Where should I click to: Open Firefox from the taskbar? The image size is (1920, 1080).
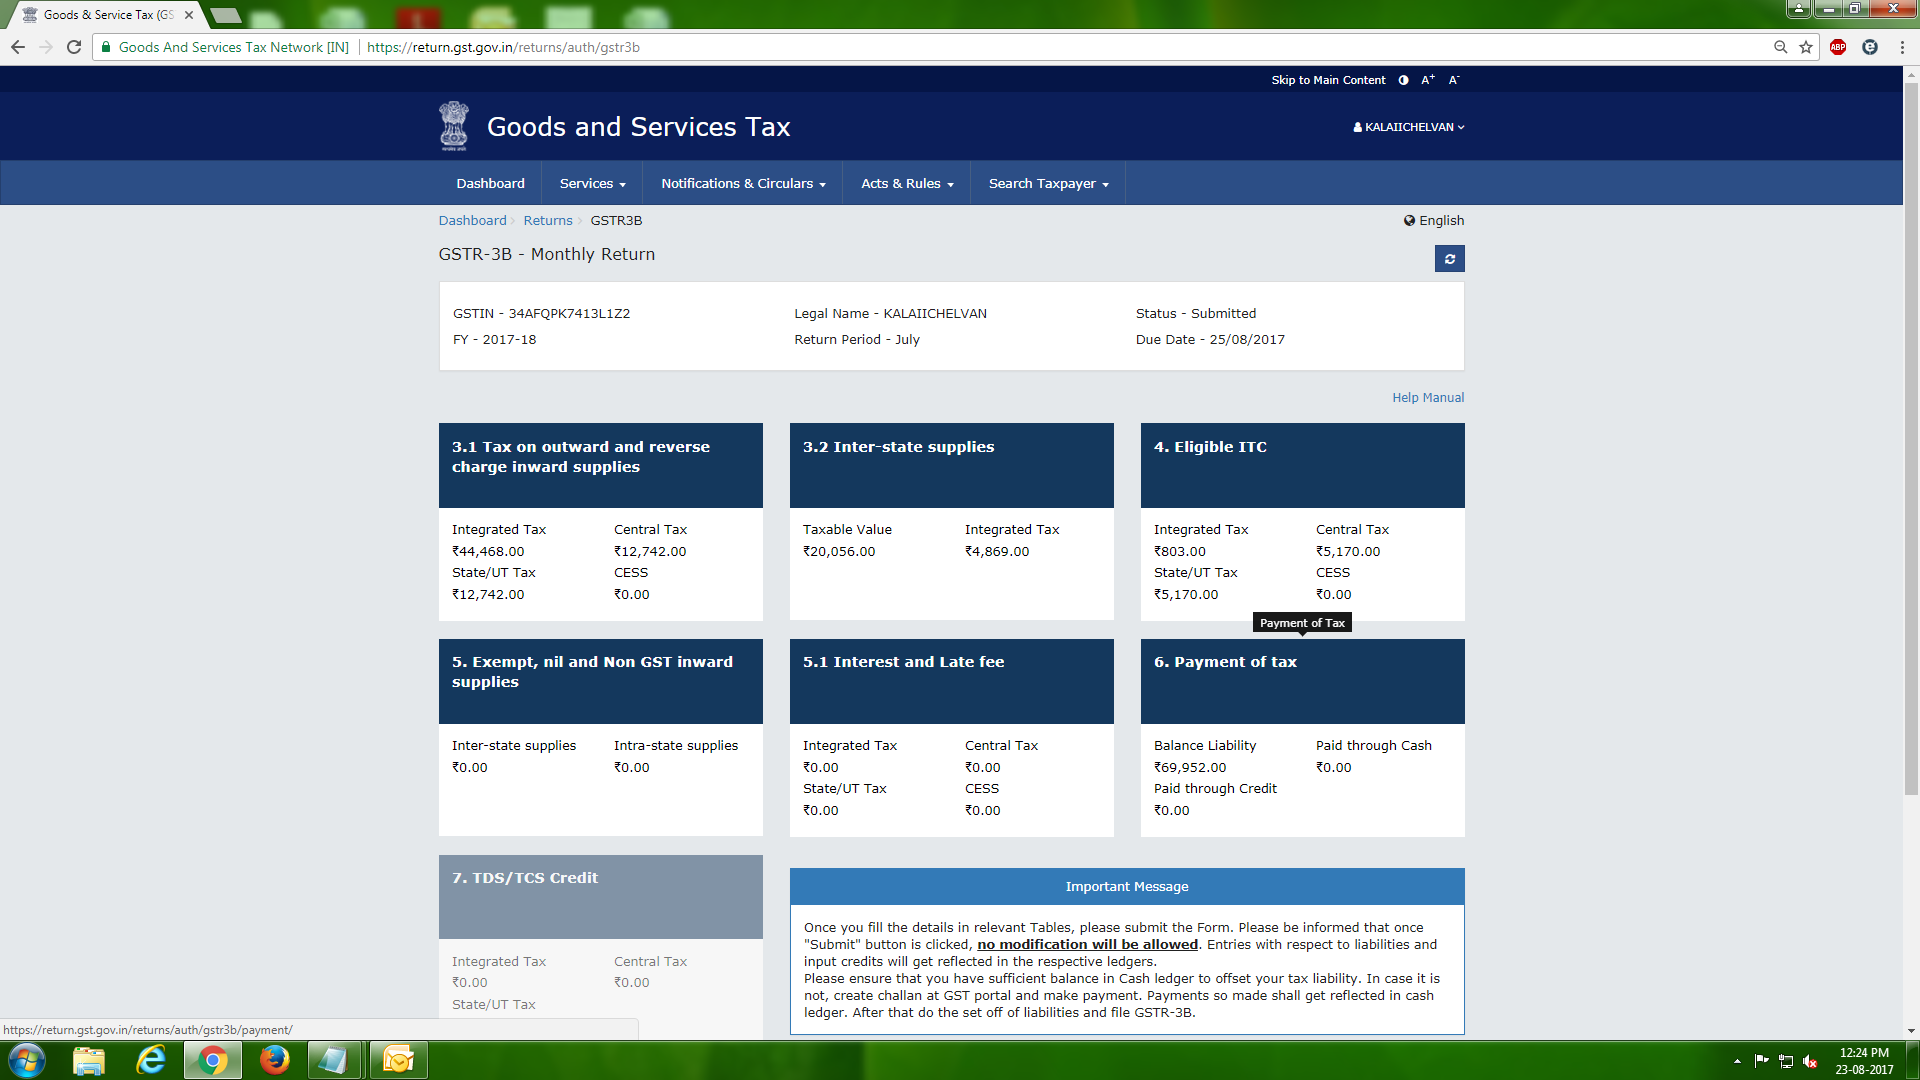[274, 1059]
